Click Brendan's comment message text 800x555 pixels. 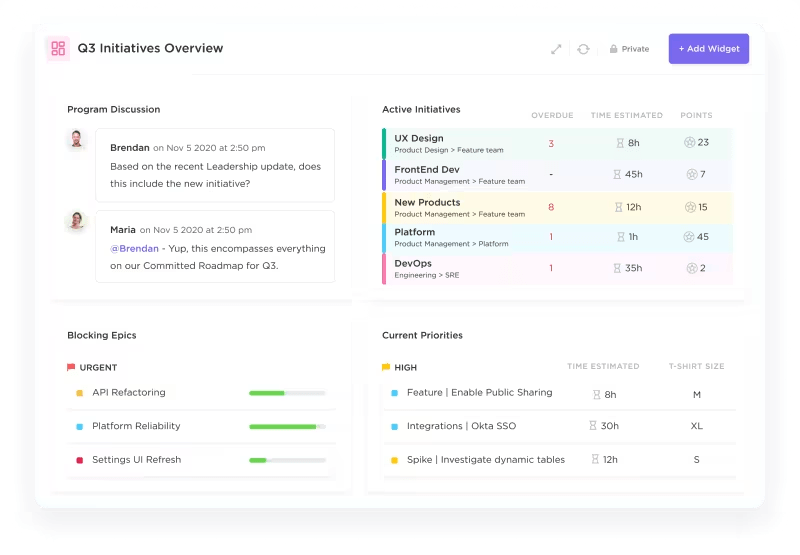coord(215,175)
